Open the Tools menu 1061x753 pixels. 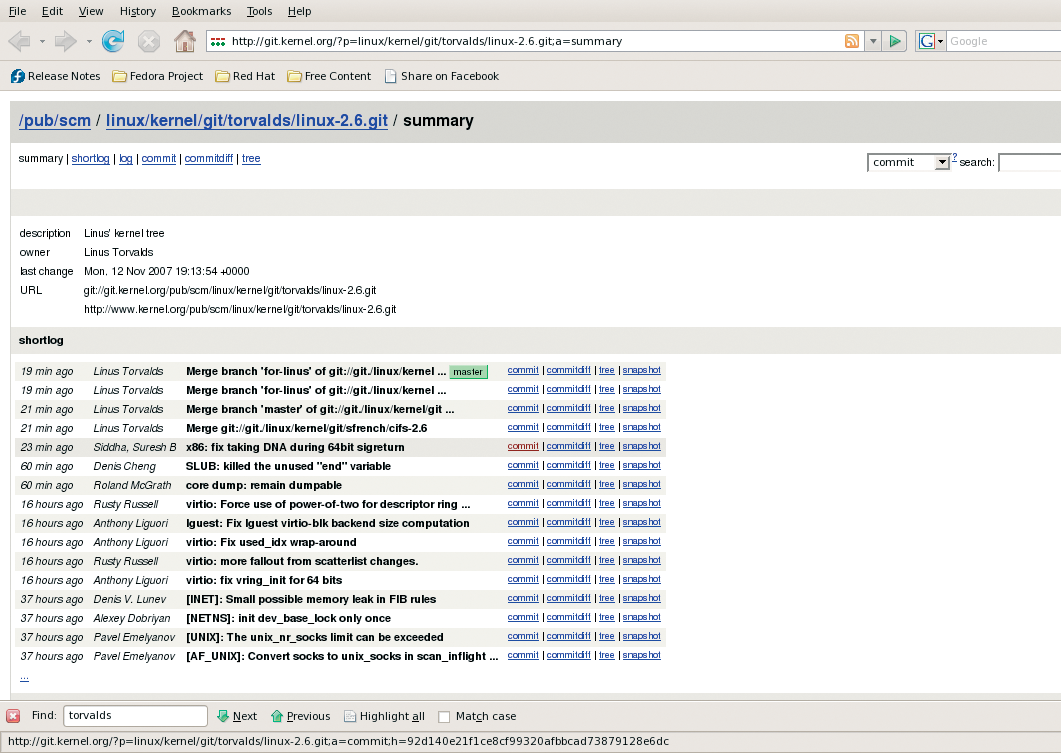click(x=259, y=11)
